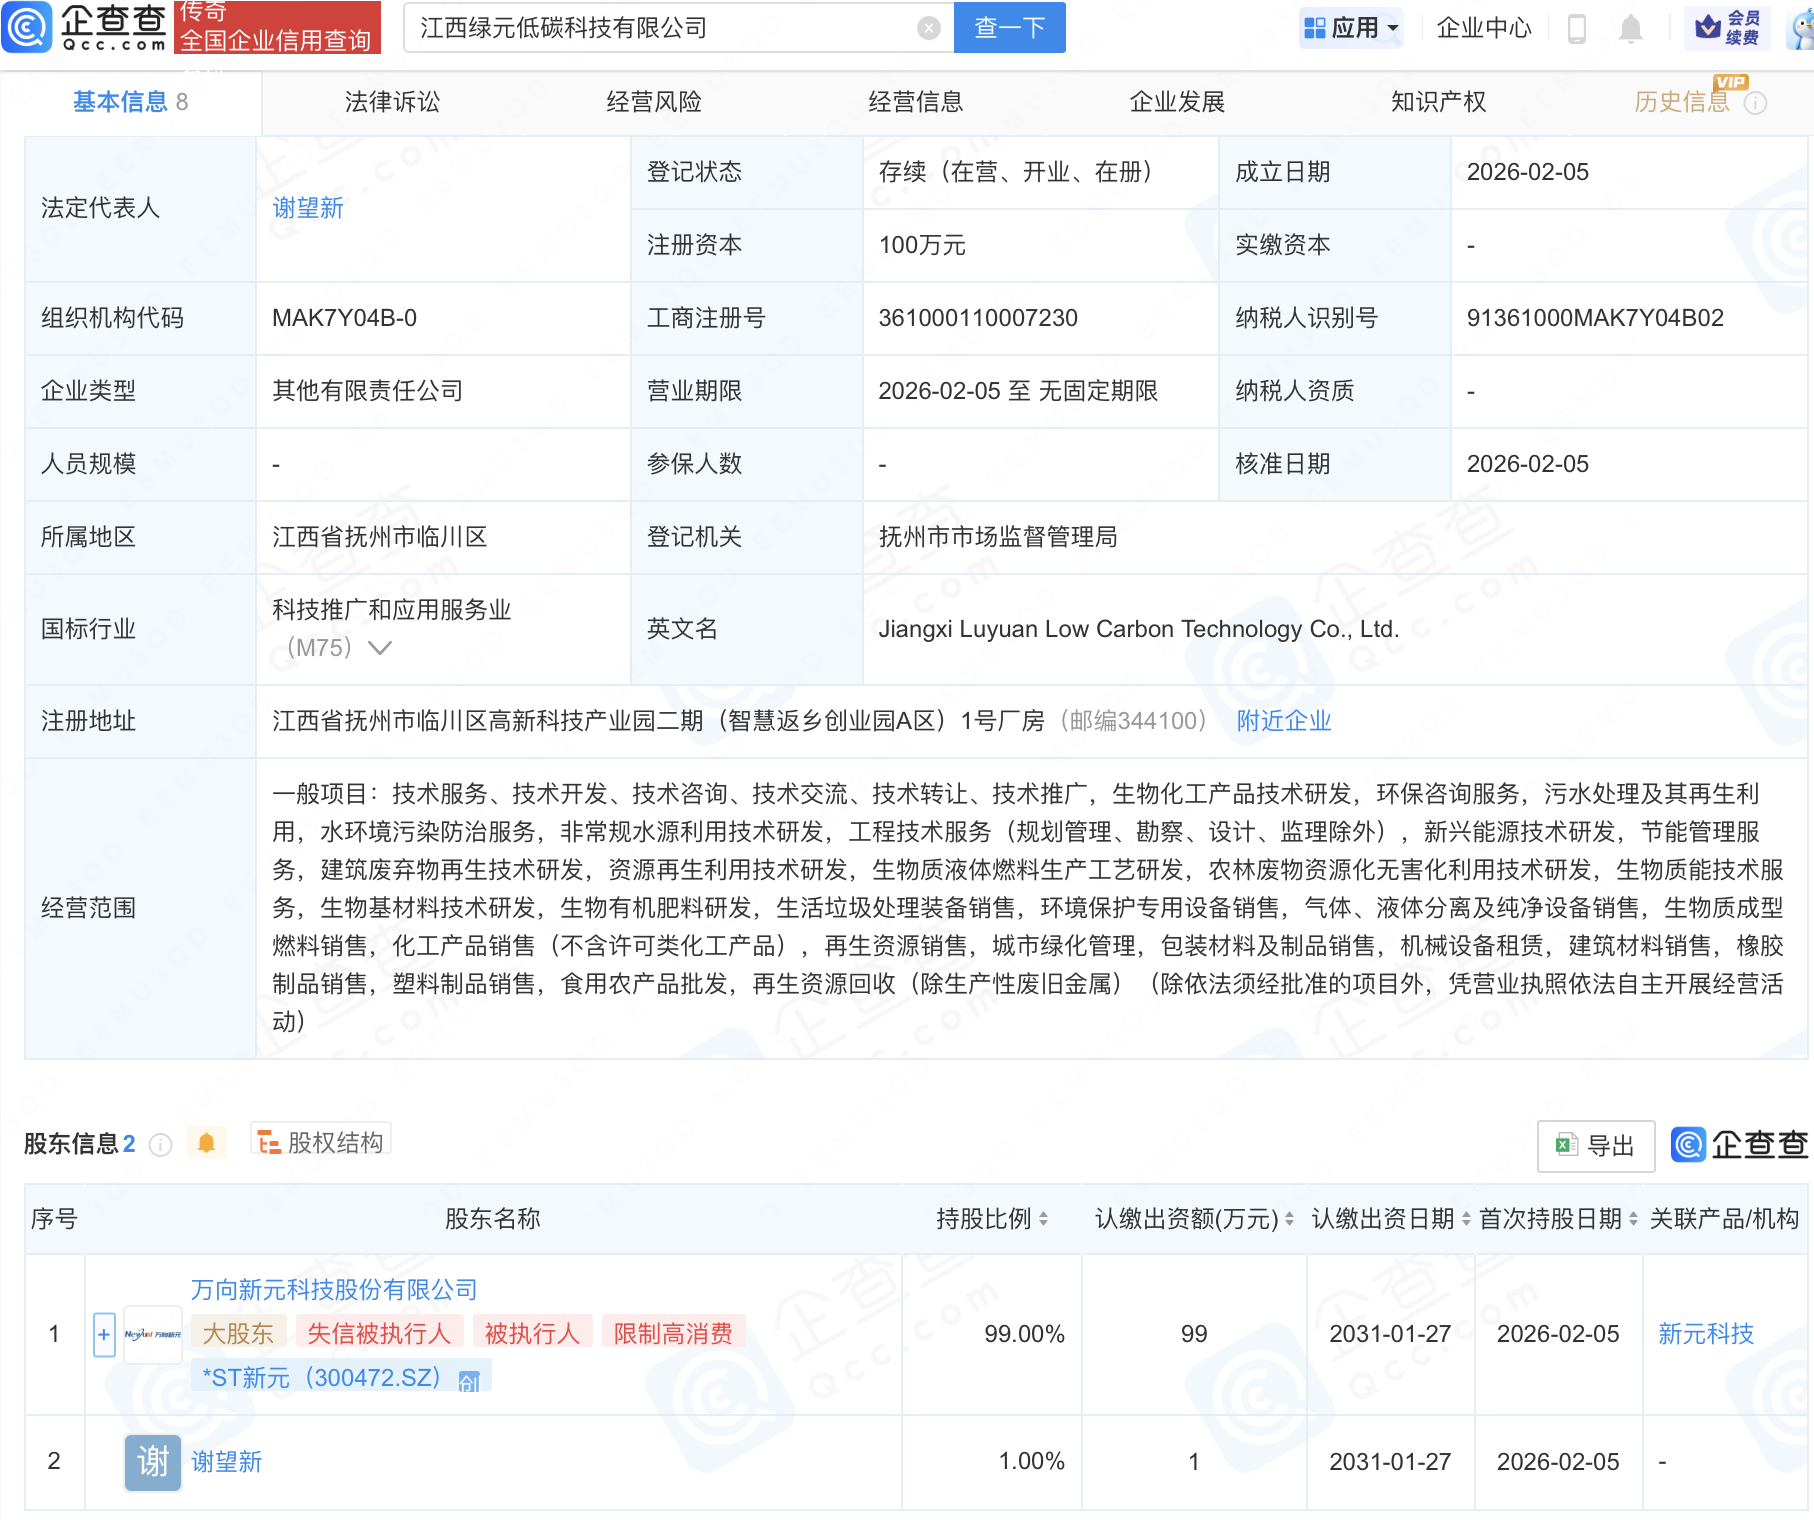Open the notifications bell in header
This screenshot has width=1814, height=1520.
[1630, 28]
